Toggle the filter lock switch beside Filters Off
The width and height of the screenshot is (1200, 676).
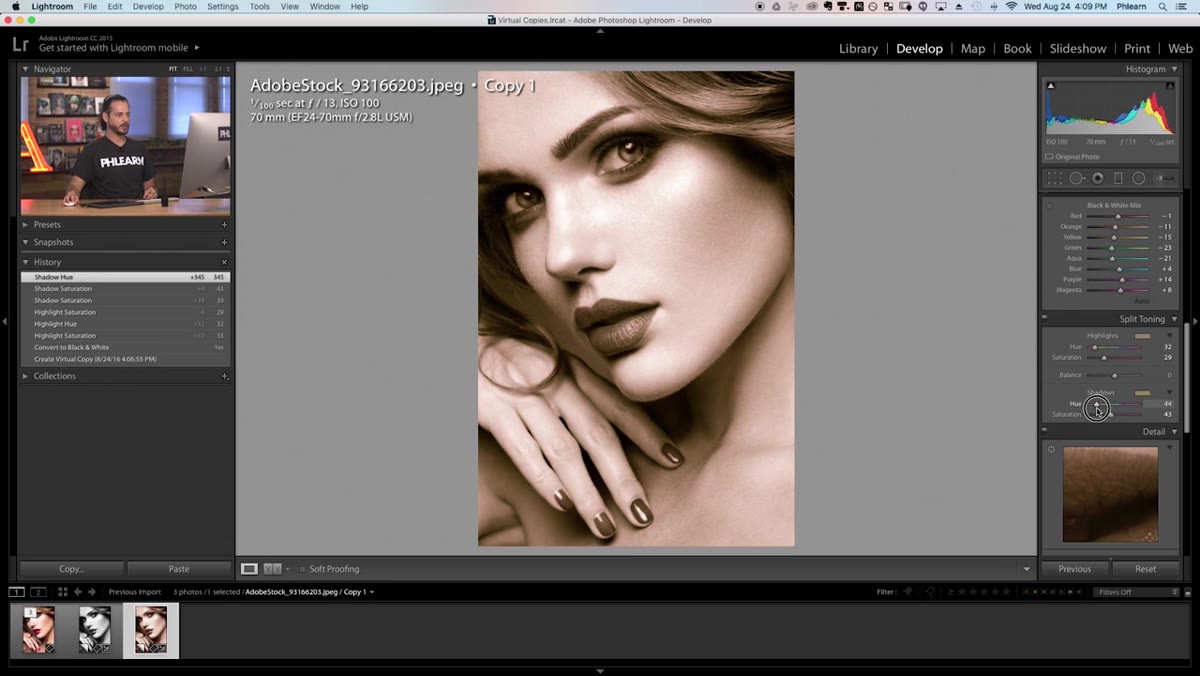tap(1186, 592)
